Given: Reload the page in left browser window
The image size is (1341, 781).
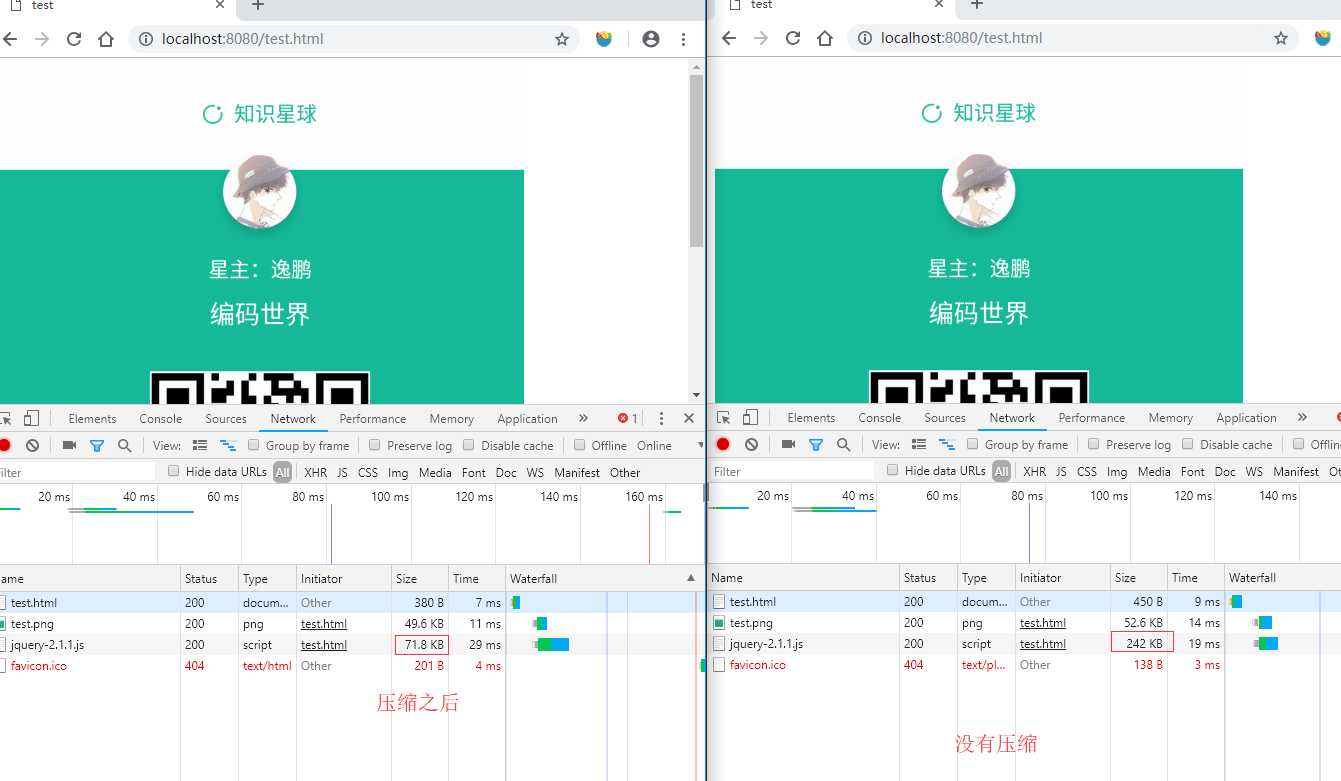Looking at the screenshot, I should 73,39.
